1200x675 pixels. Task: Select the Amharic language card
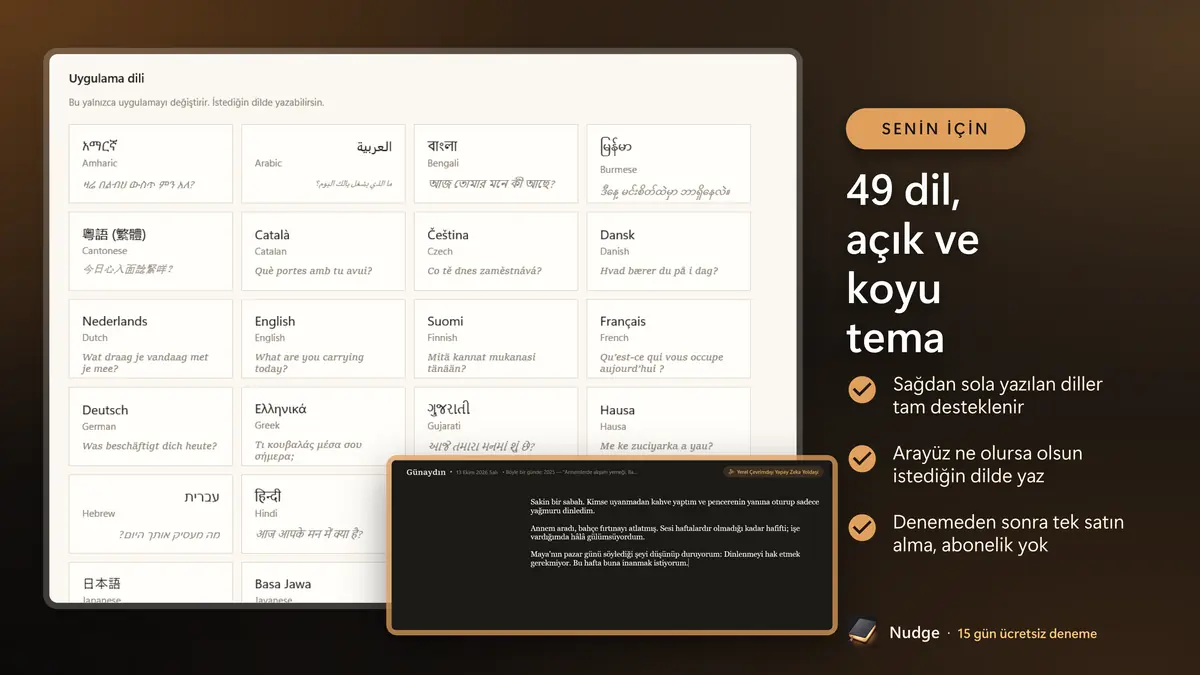coord(151,164)
